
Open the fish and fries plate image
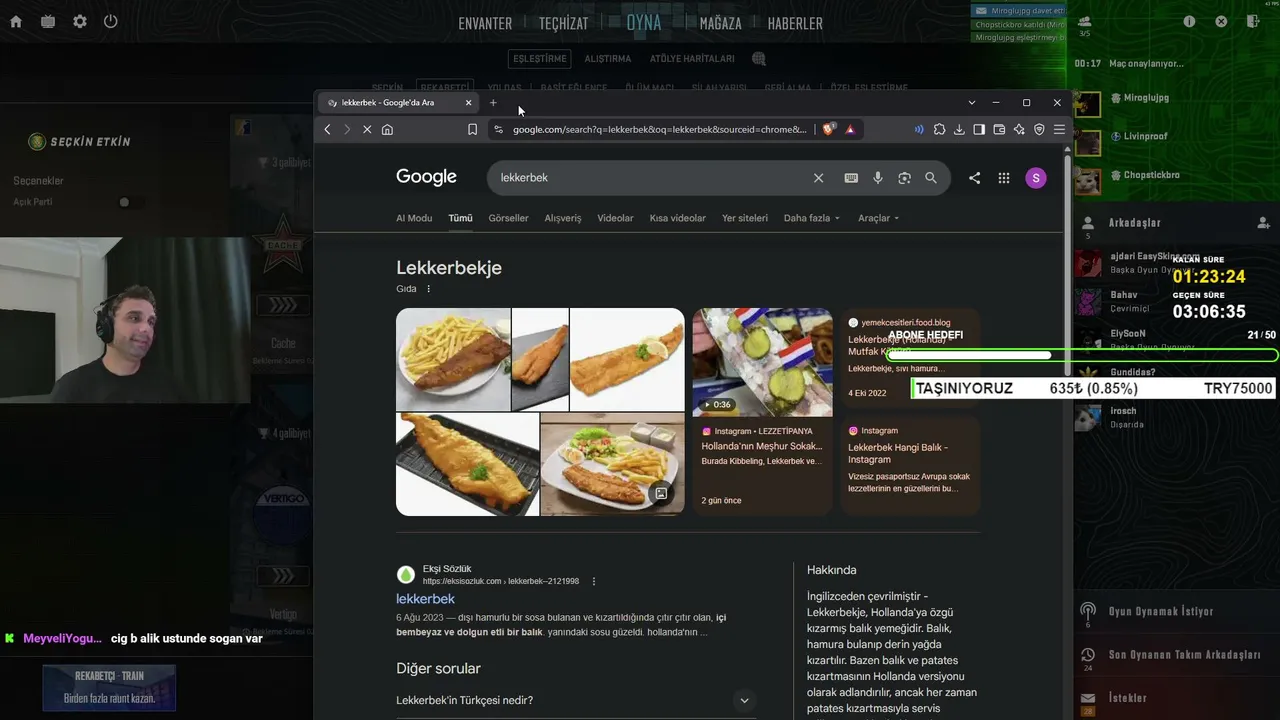[x=453, y=359]
